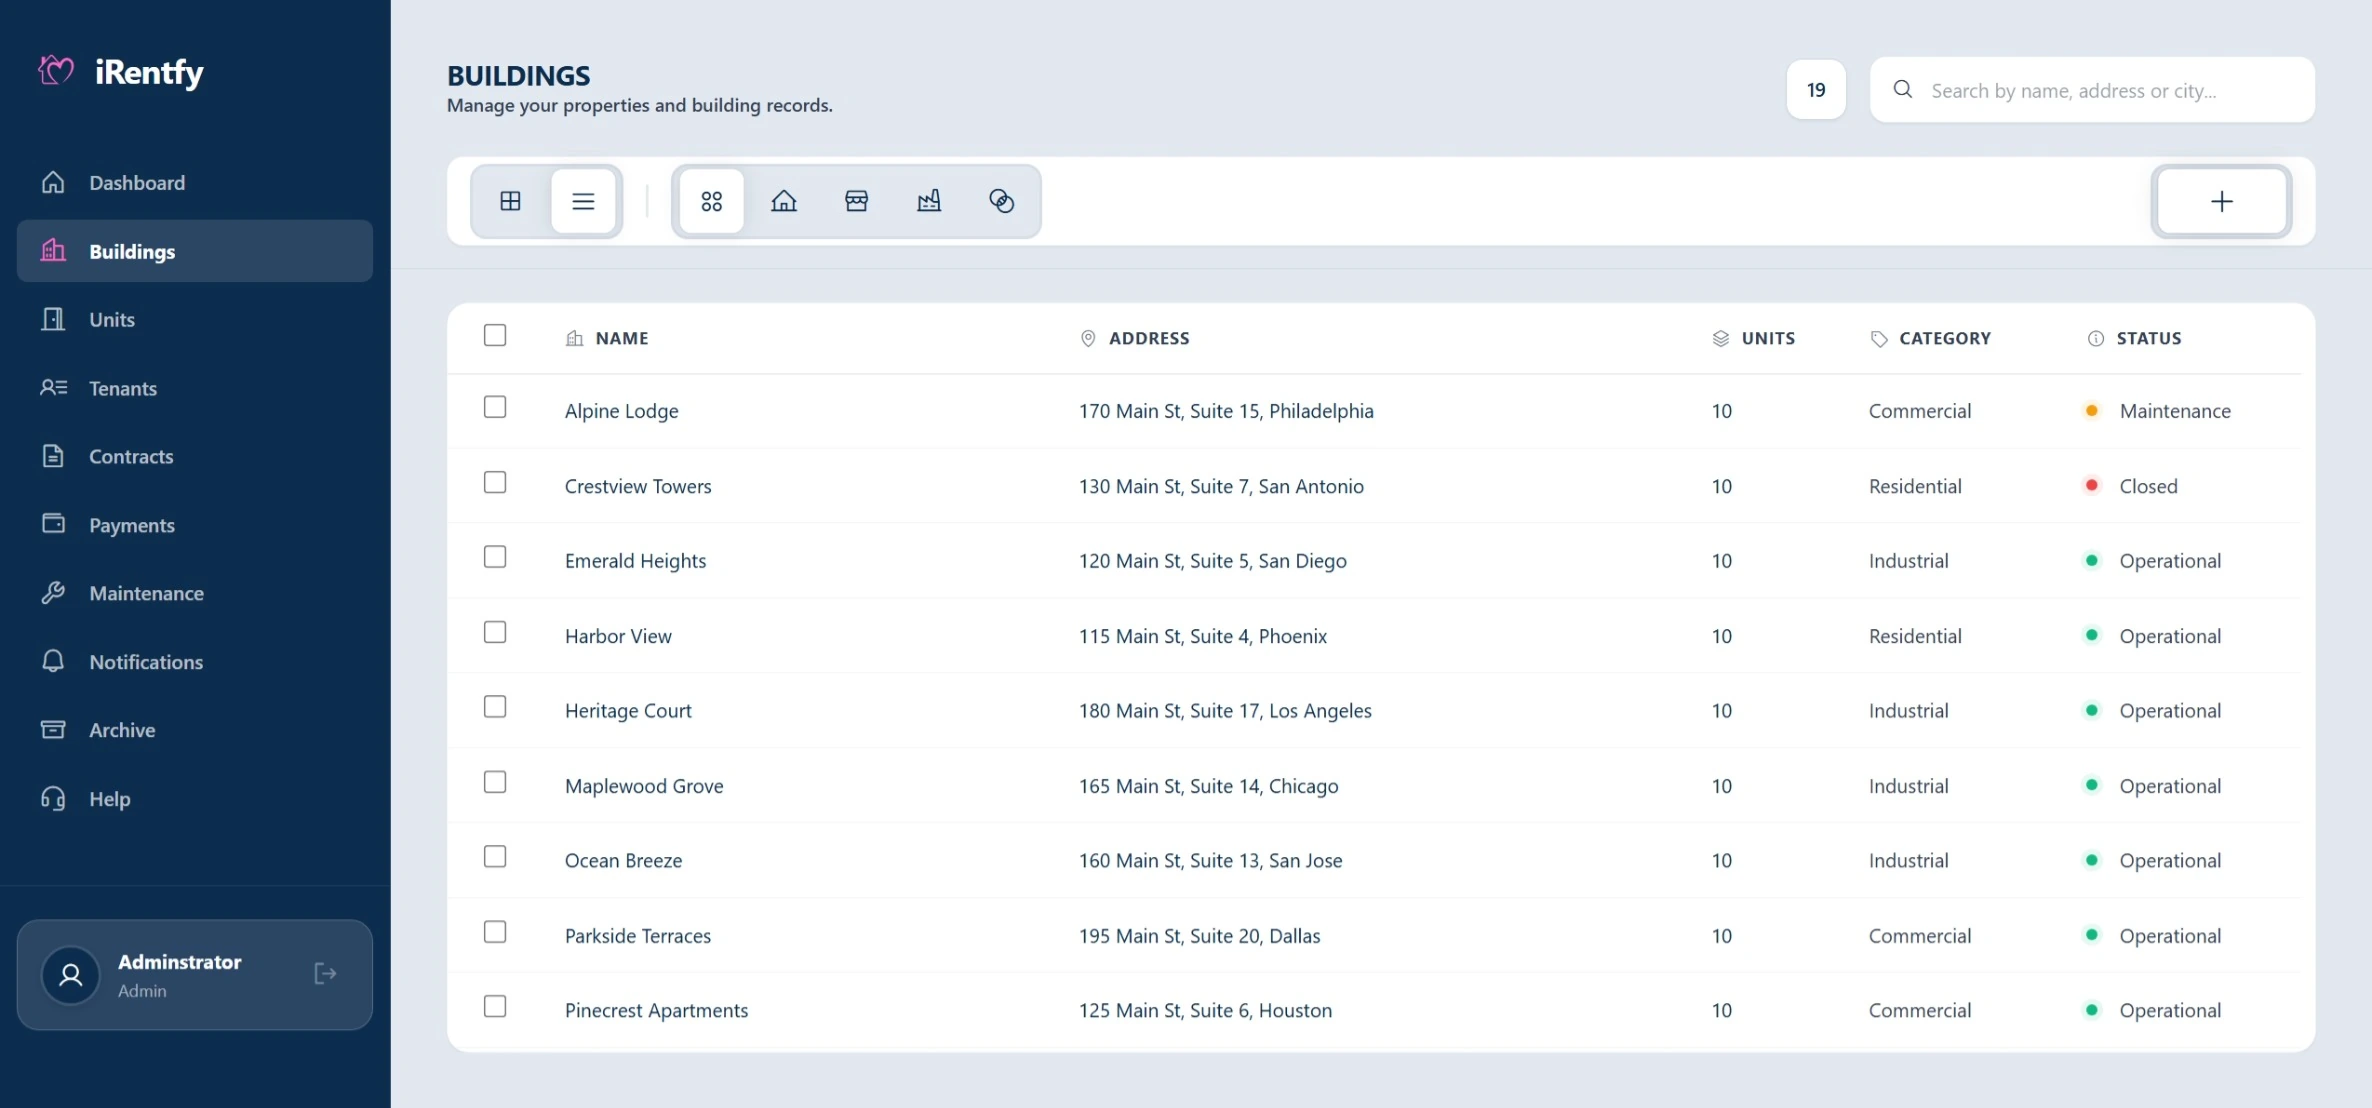Open the Units section

[195, 320]
